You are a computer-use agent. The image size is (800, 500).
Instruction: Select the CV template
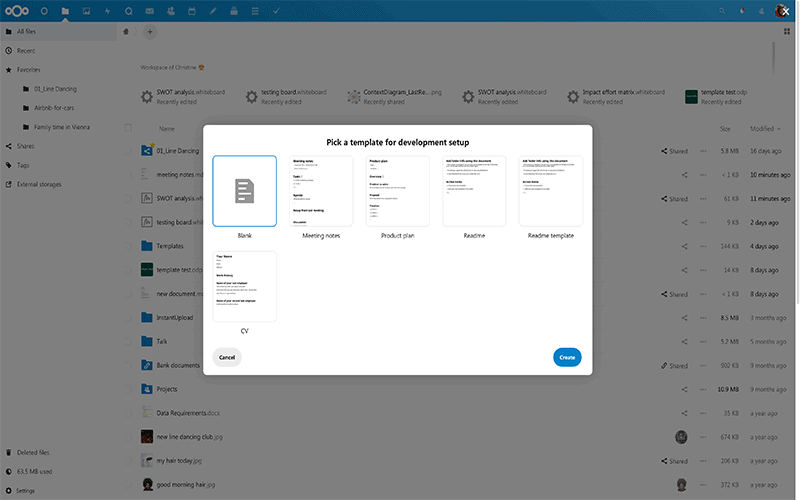point(244,286)
